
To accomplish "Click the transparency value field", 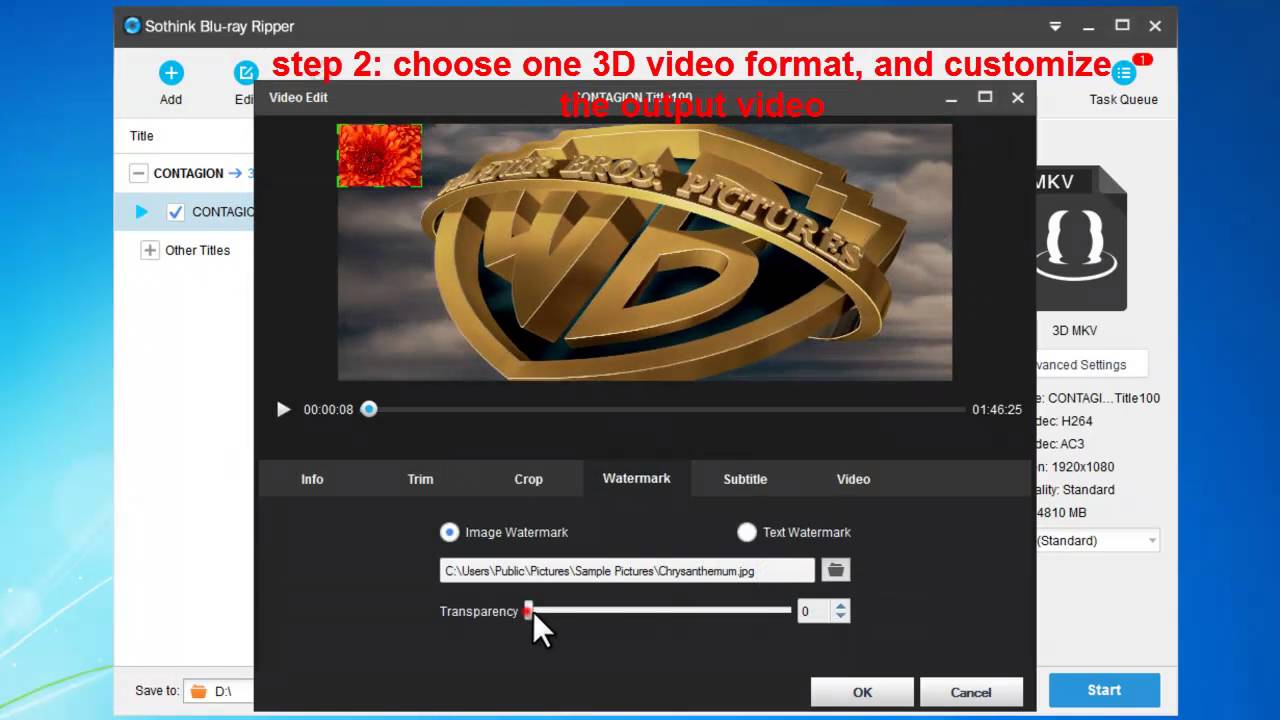I will click(x=815, y=611).
